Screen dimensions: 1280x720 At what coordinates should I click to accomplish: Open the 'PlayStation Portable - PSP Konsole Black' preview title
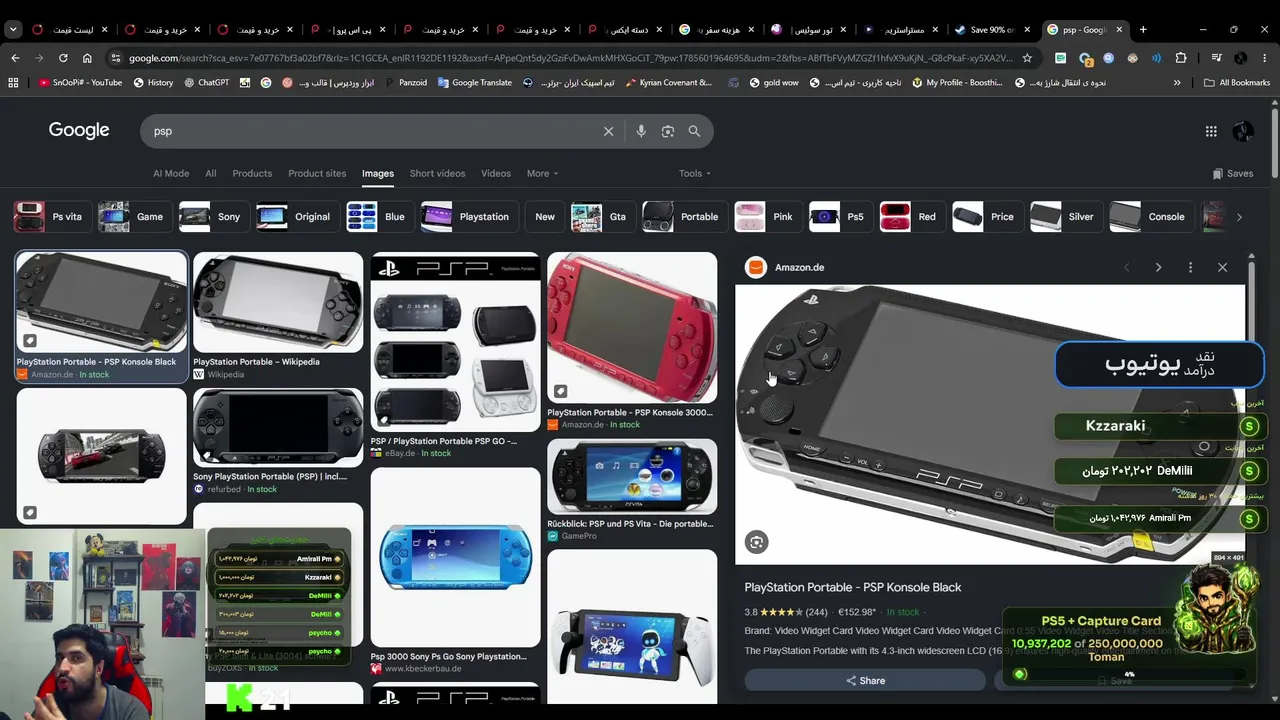(x=853, y=587)
